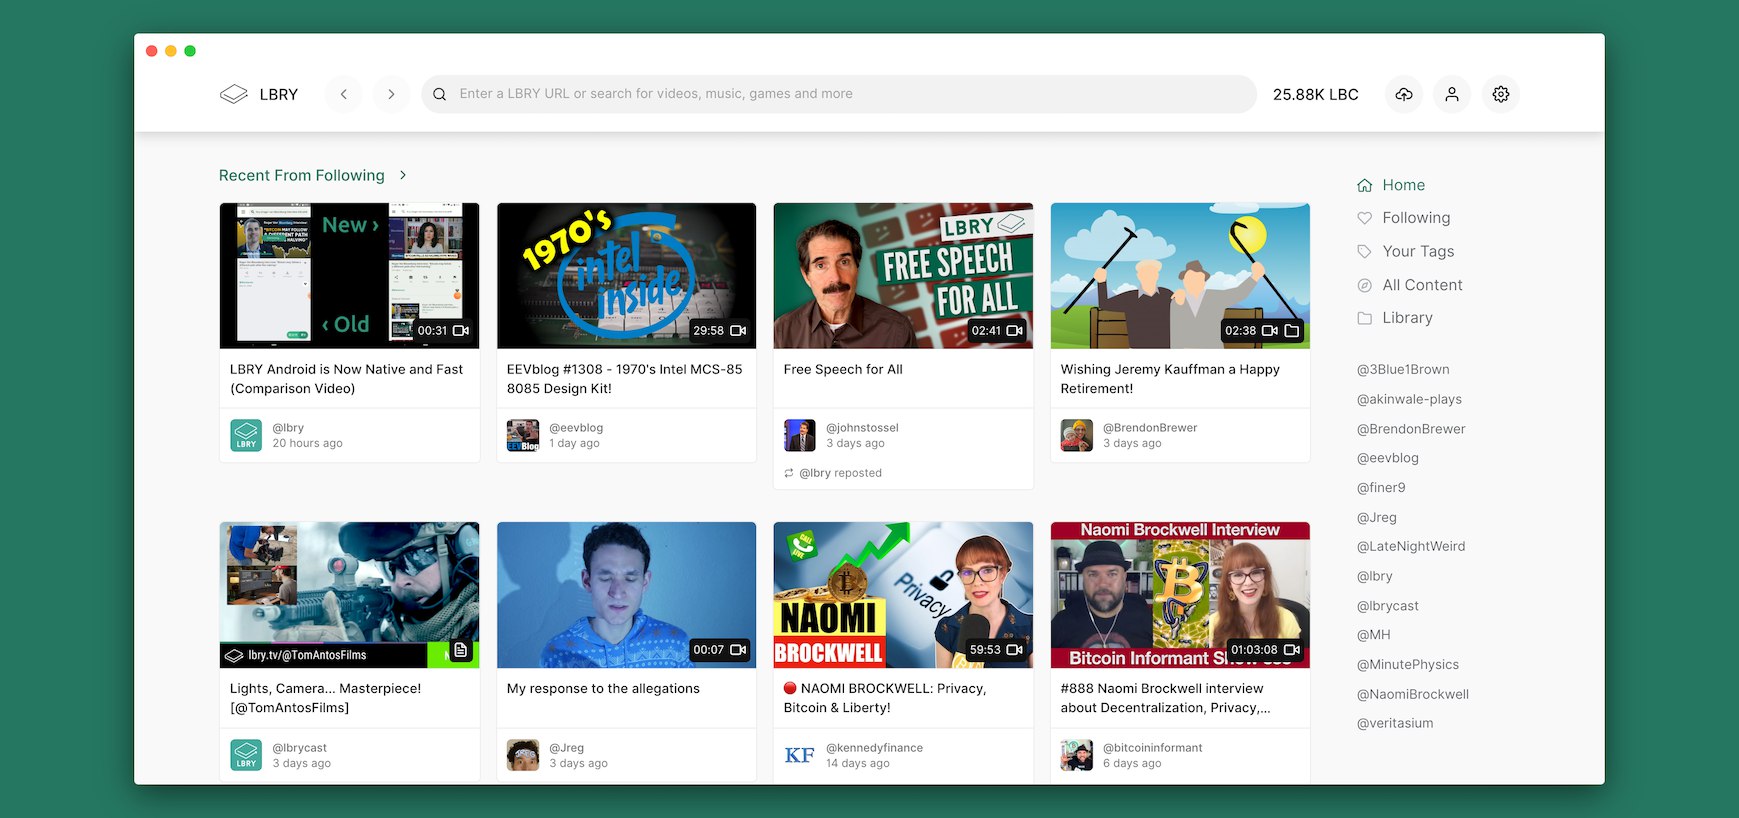Open @MinutePhysics channel in sidebar
This screenshot has width=1739, height=818.
tap(1408, 665)
